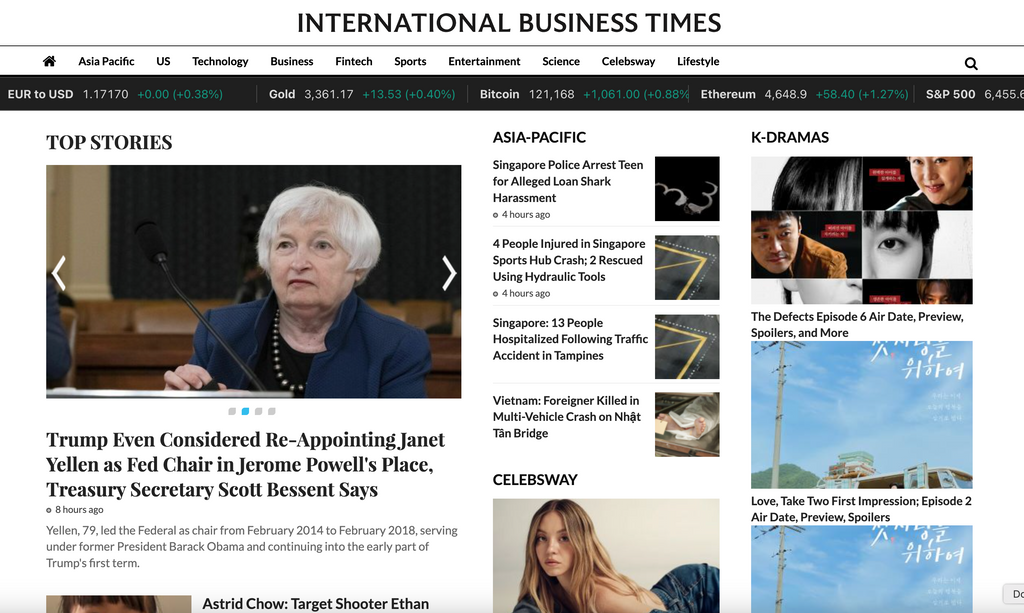Open the K-DRAMAS section heading
Image resolution: width=1024 pixels, height=613 pixels.
(x=790, y=137)
